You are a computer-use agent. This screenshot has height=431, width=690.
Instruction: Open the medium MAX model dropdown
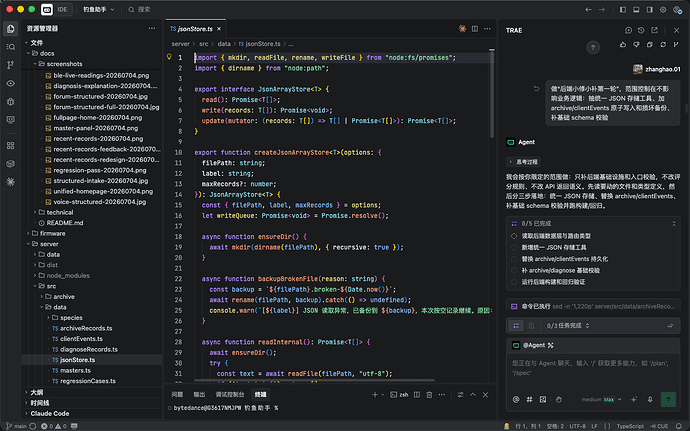tap(601, 399)
